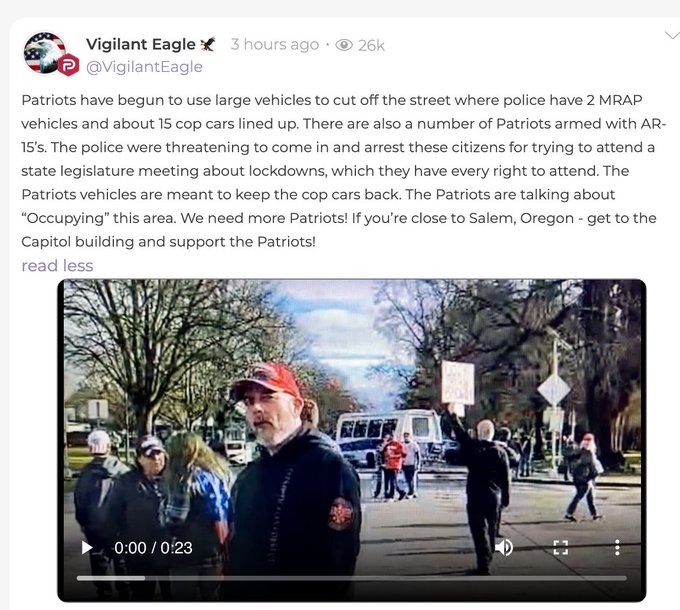This screenshot has width=680, height=610.
Task: Click the video time display 0:00 / 0:23
Action: pyautogui.click(x=153, y=548)
